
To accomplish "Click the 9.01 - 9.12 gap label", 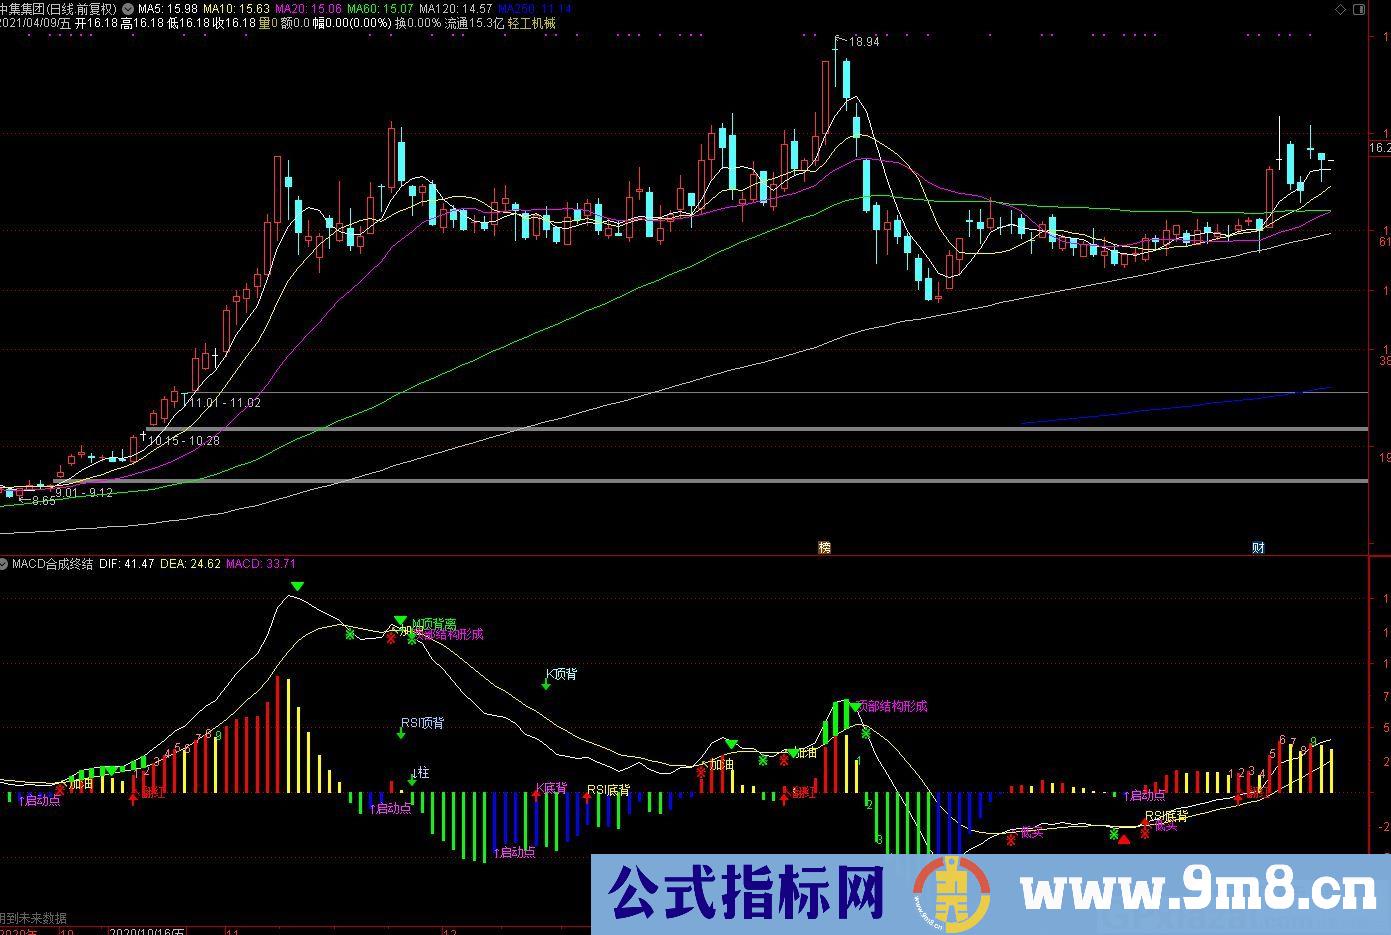I will (x=84, y=493).
